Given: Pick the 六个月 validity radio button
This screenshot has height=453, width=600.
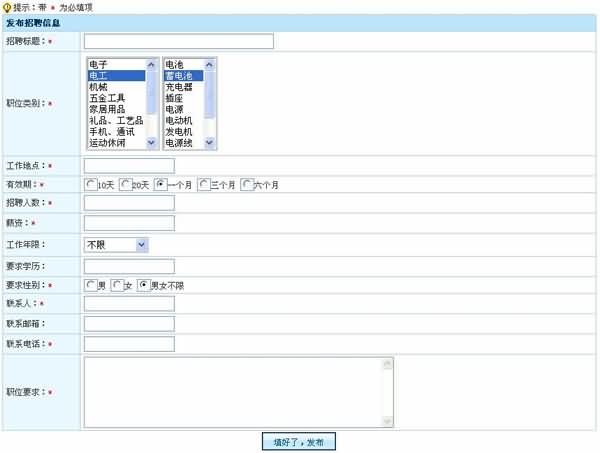Looking at the screenshot, I should (247, 185).
